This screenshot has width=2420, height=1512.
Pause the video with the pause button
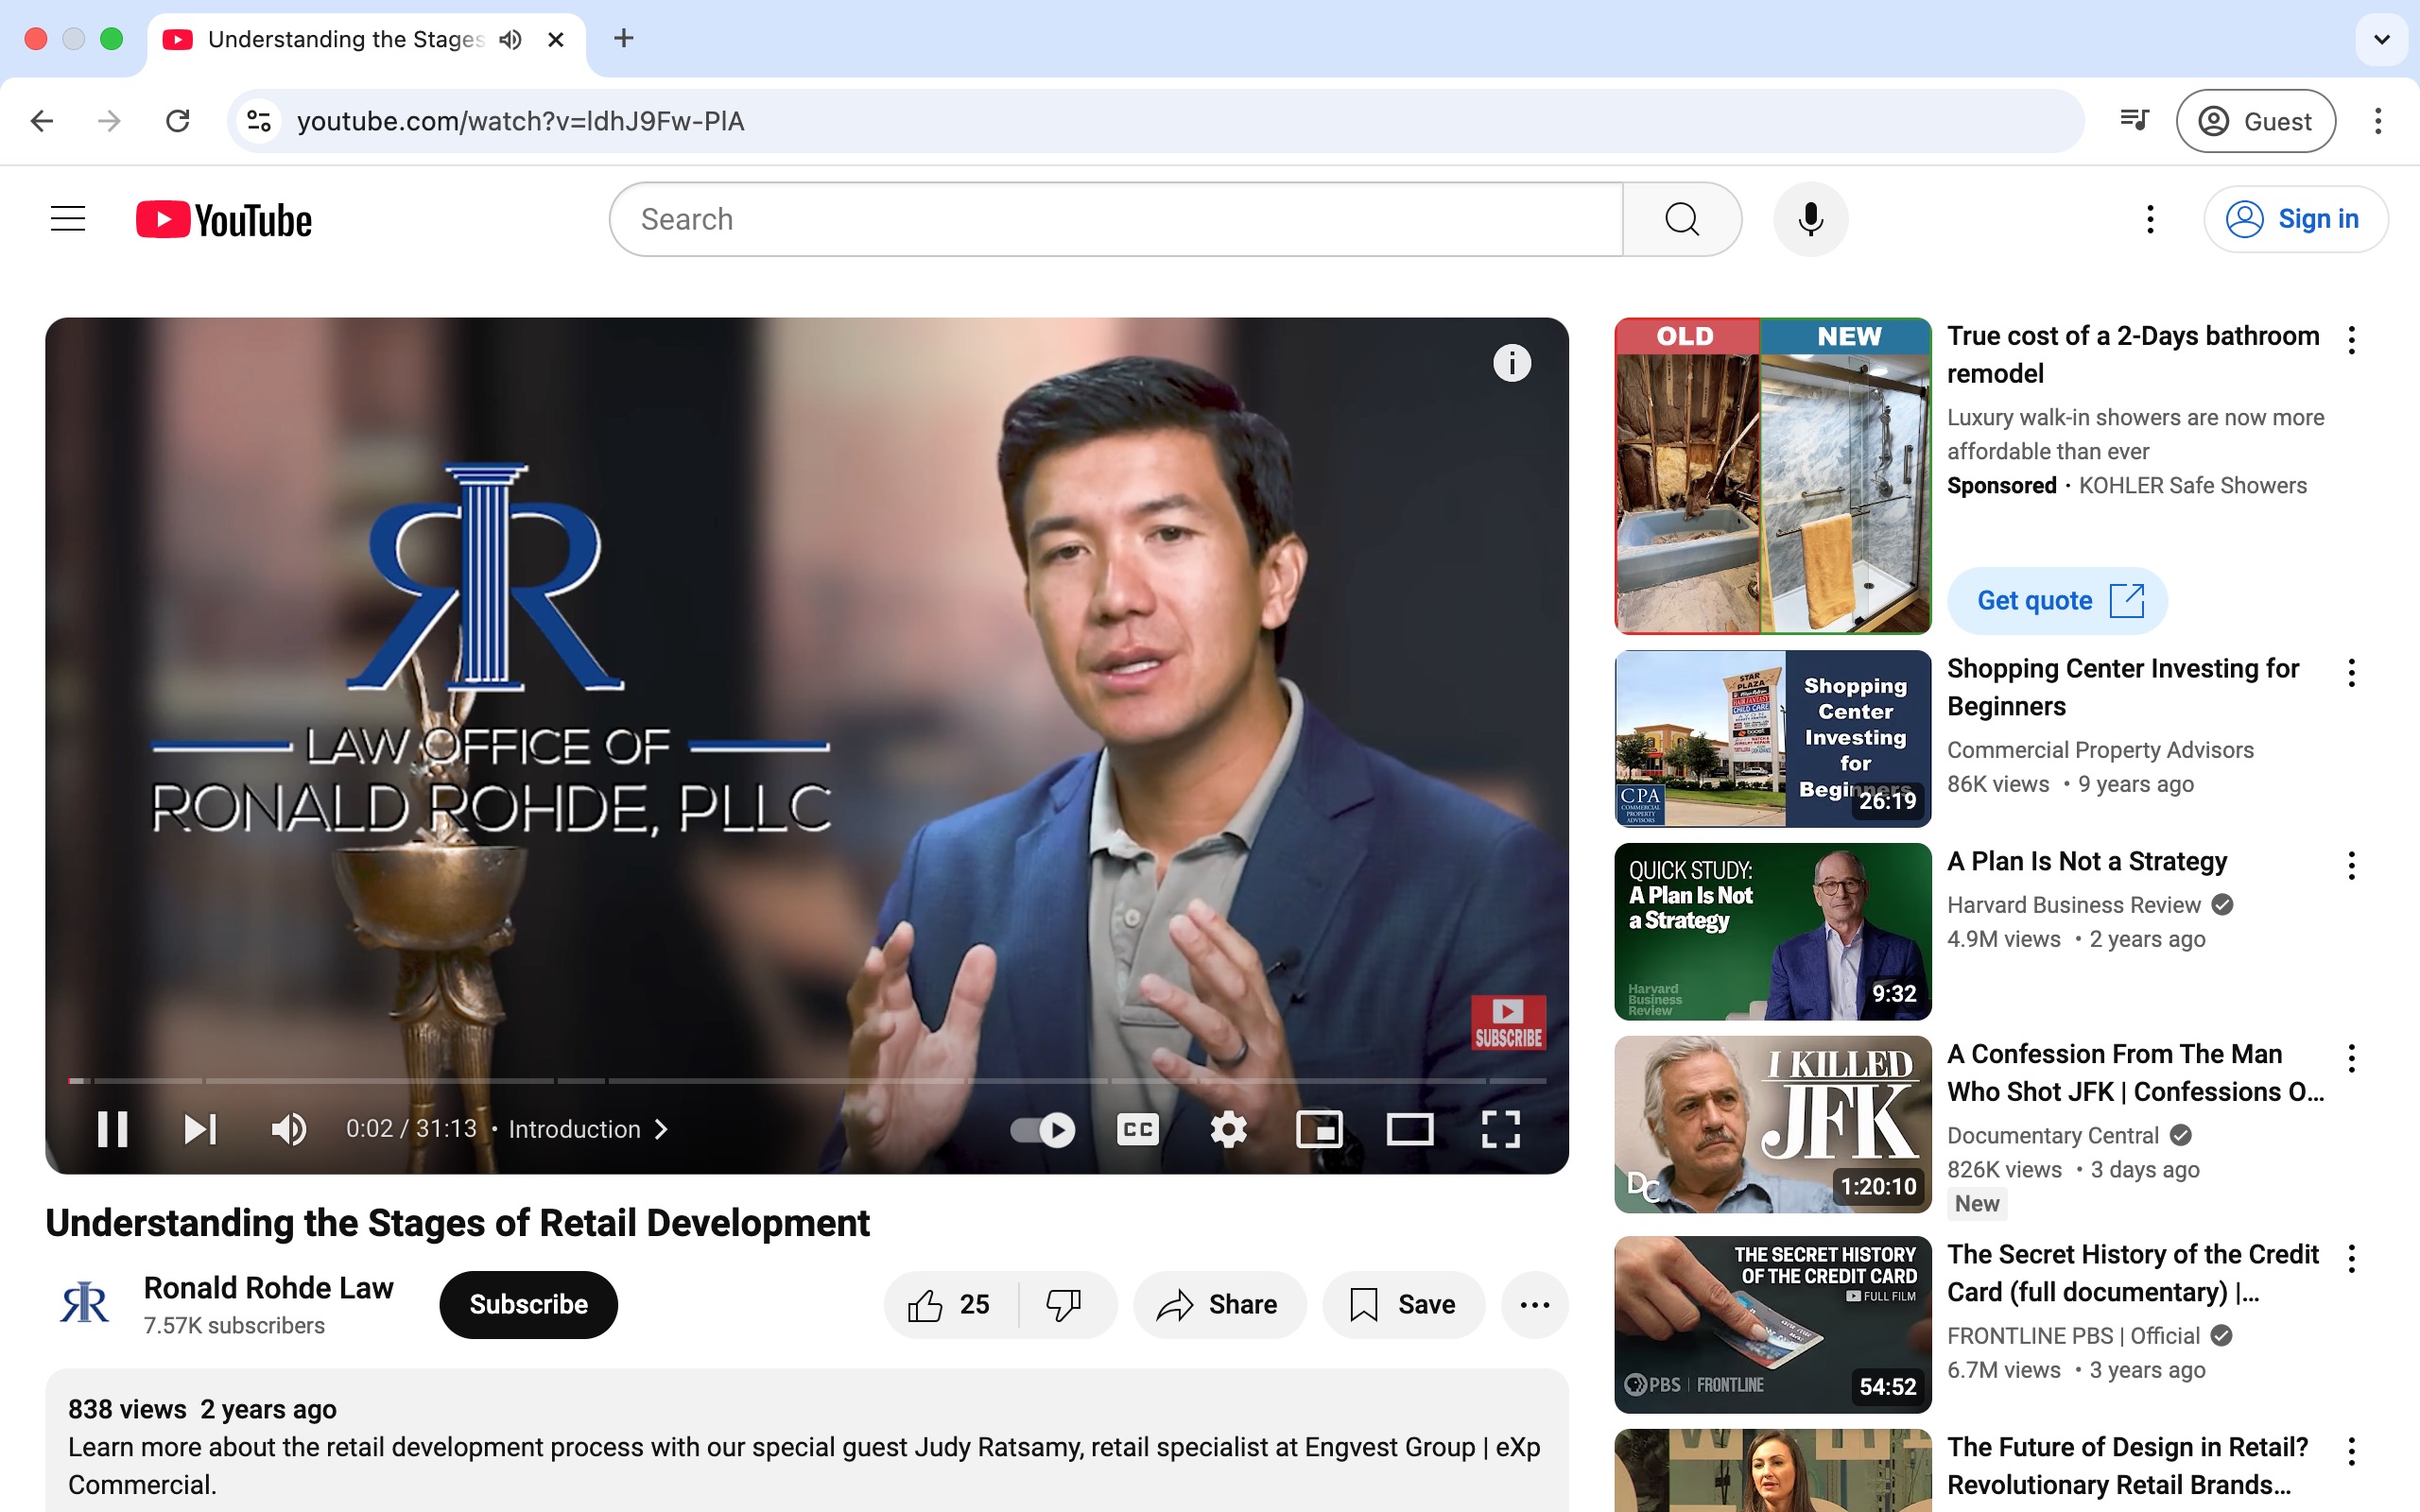point(112,1129)
